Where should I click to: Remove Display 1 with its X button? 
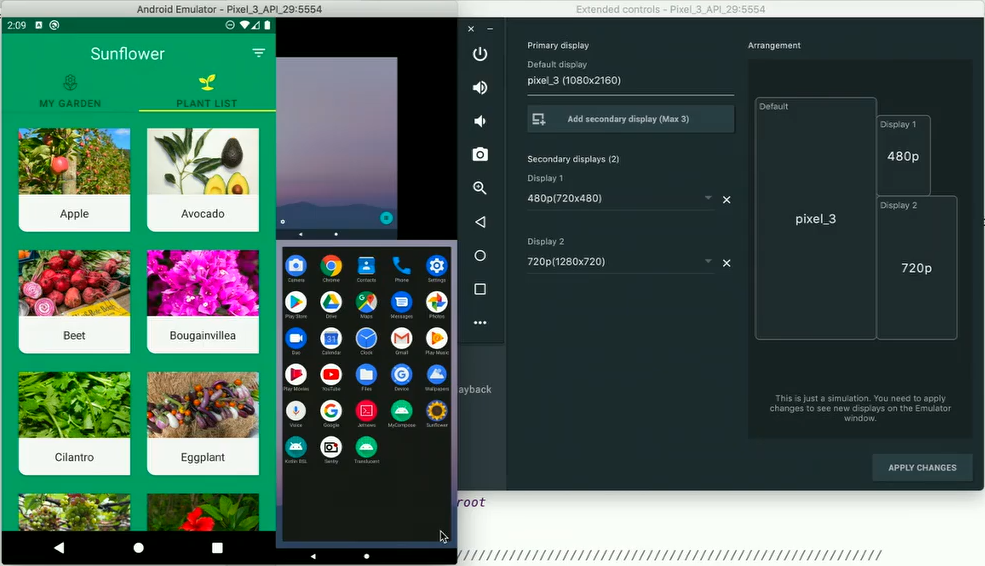pyautogui.click(x=726, y=200)
